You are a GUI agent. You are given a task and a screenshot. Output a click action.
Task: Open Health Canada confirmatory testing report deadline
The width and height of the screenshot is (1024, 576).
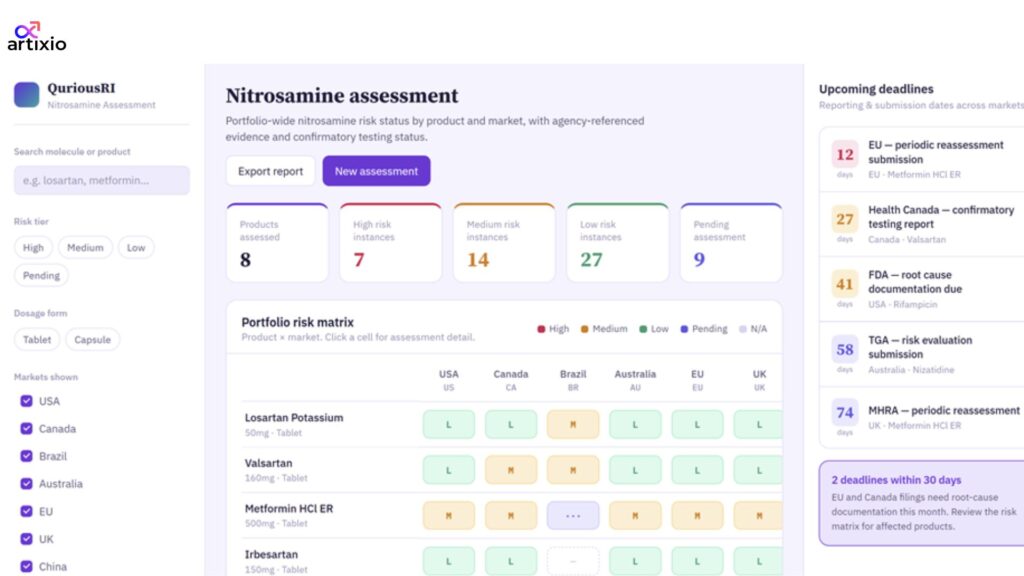pyautogui.click(x=921, y=224)
